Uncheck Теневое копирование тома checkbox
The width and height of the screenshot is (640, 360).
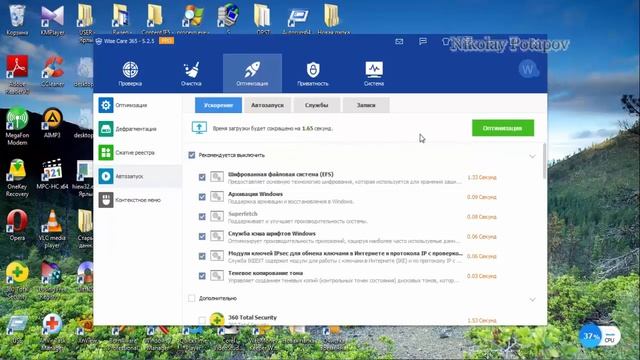tap(202, 276)
